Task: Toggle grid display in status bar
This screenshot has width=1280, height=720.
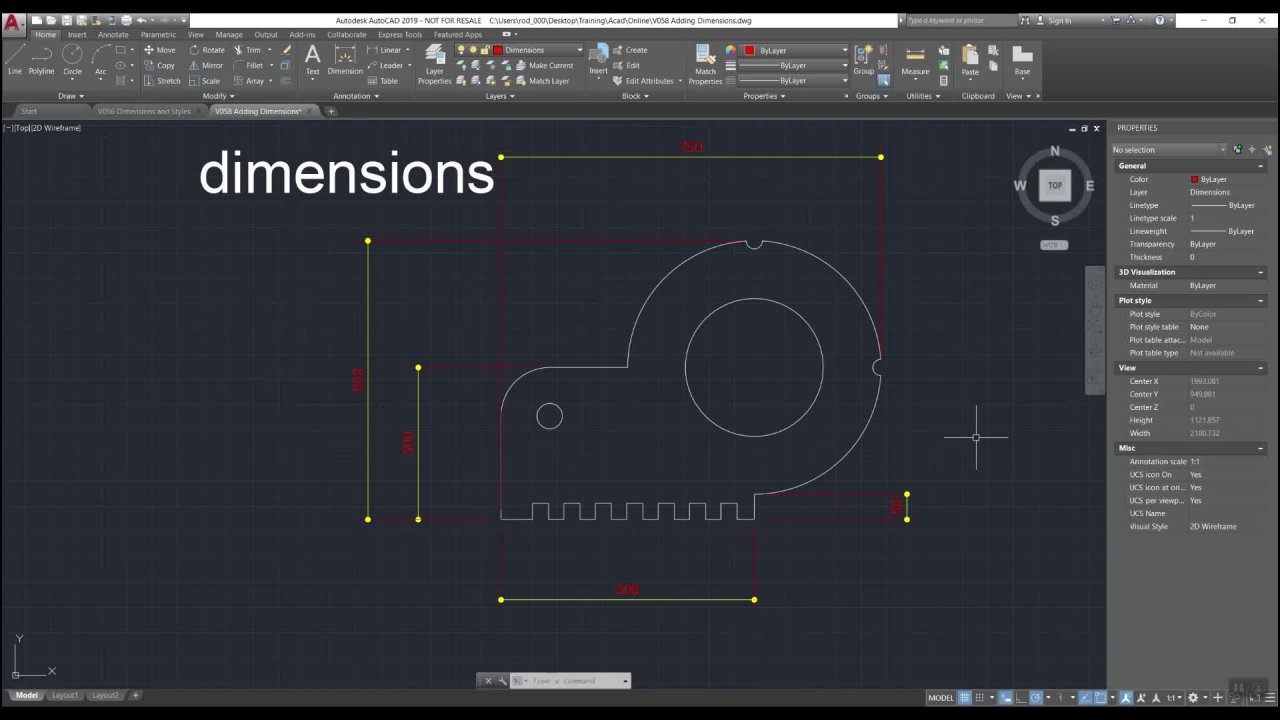Action: [x=965, y=697]
